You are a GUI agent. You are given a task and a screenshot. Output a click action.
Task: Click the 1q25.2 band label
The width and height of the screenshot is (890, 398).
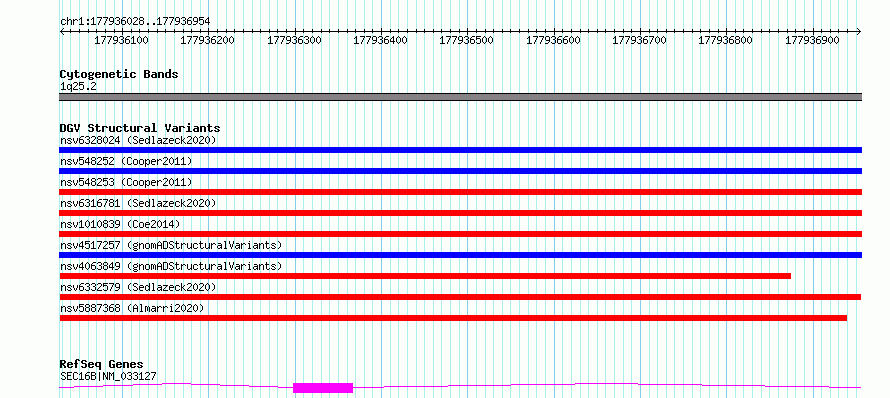point(78,86)
